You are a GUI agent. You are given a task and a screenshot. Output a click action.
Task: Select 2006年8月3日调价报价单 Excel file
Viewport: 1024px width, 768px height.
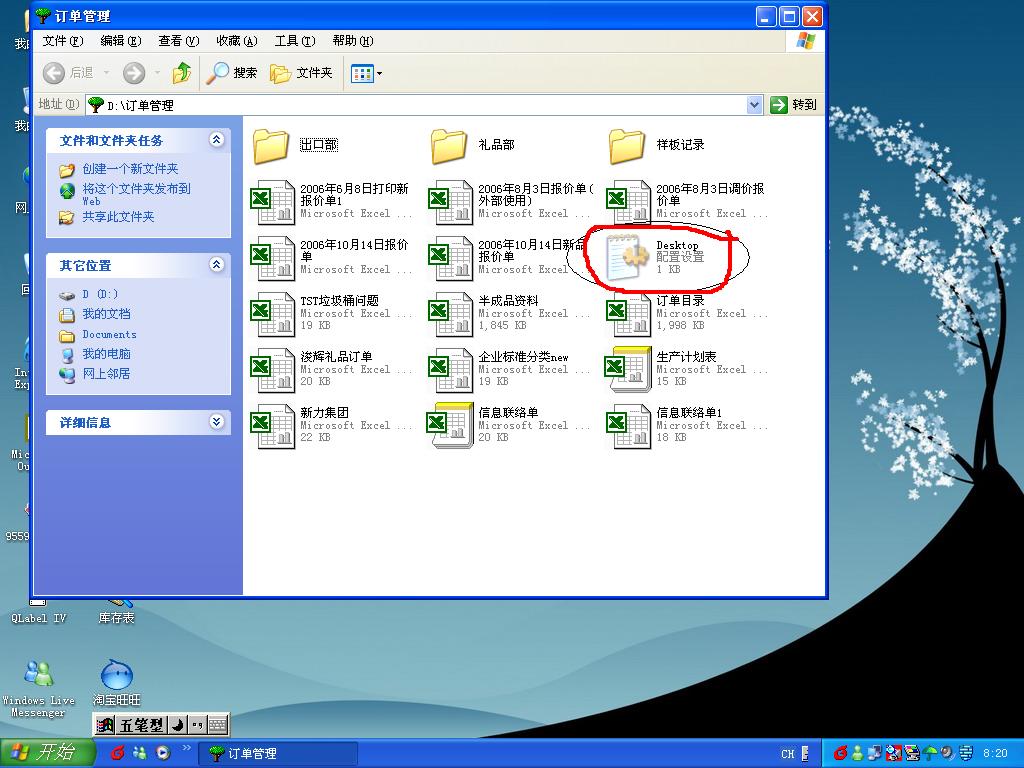687,201
